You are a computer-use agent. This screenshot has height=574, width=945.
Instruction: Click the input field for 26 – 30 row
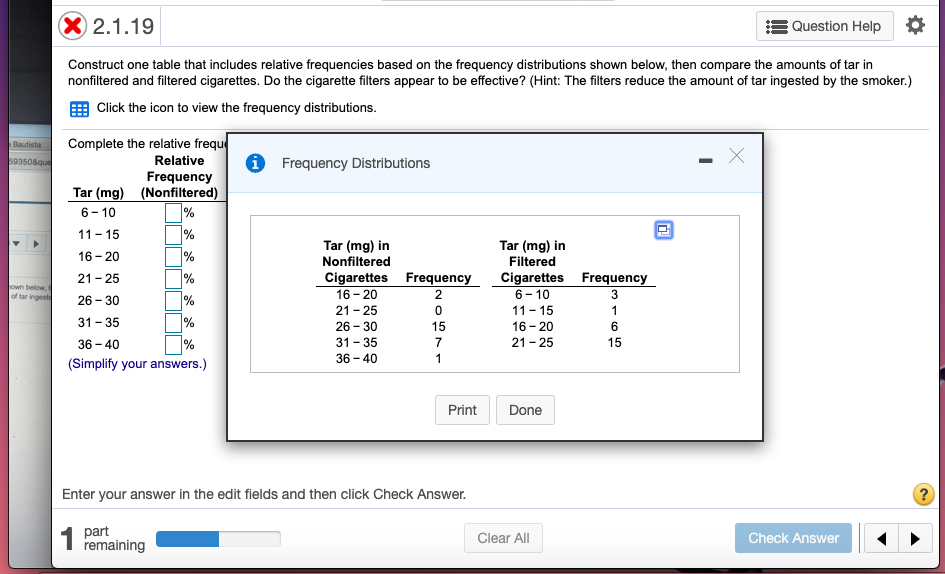pos(174,301)
